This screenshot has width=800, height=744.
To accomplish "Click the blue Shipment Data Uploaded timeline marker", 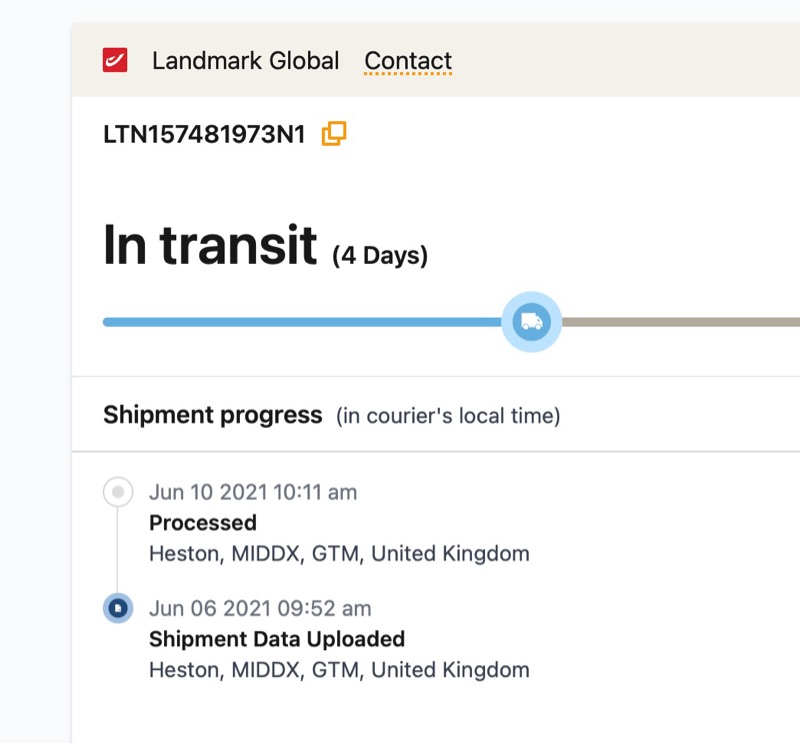I will [118, 608].
